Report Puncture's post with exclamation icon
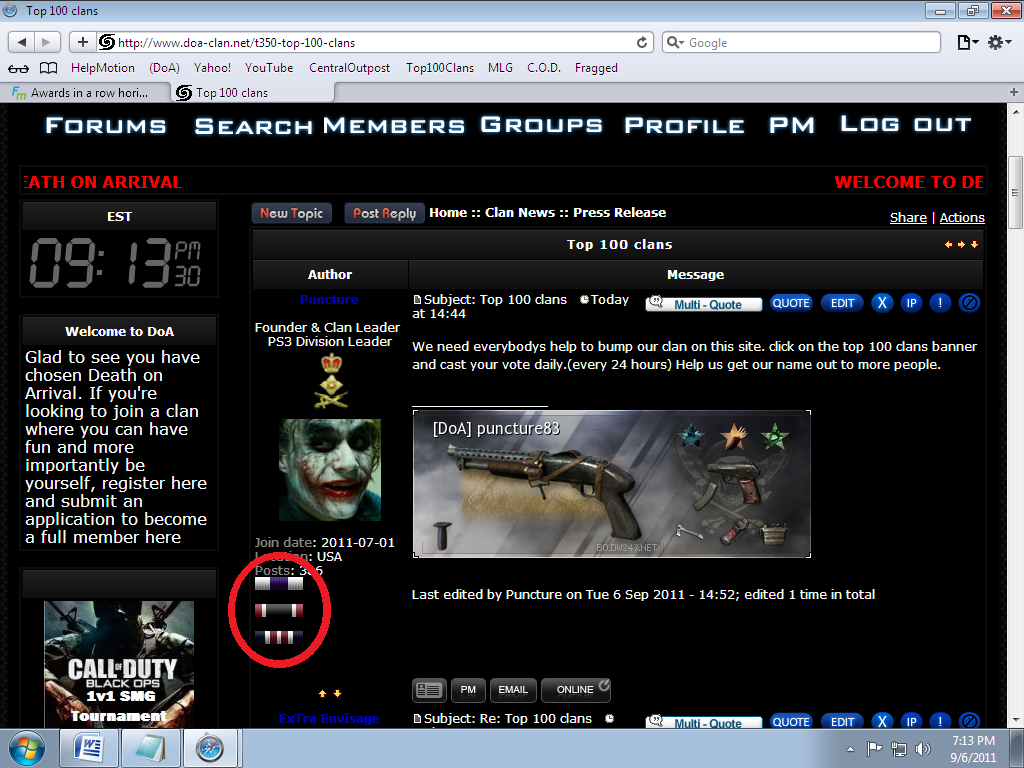This screenshot has width=1024, height=768. (x=940, y=303)
